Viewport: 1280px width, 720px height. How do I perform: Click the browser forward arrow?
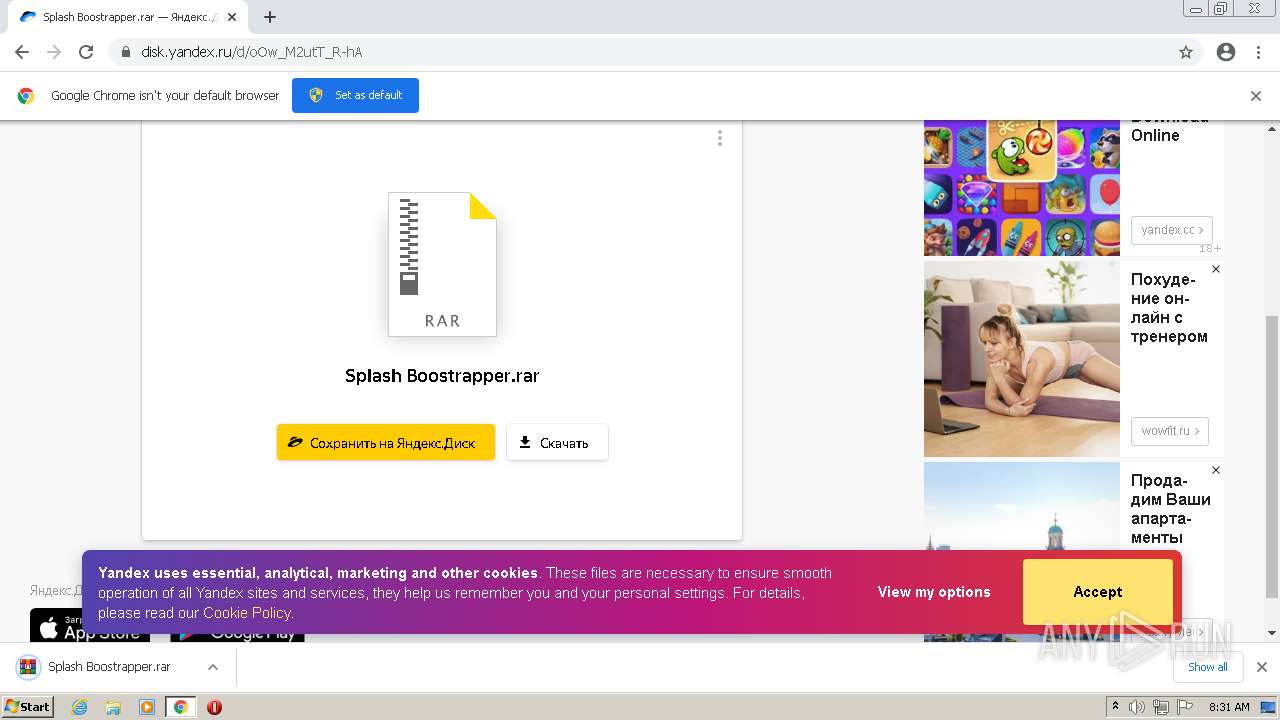click(54, 52)
